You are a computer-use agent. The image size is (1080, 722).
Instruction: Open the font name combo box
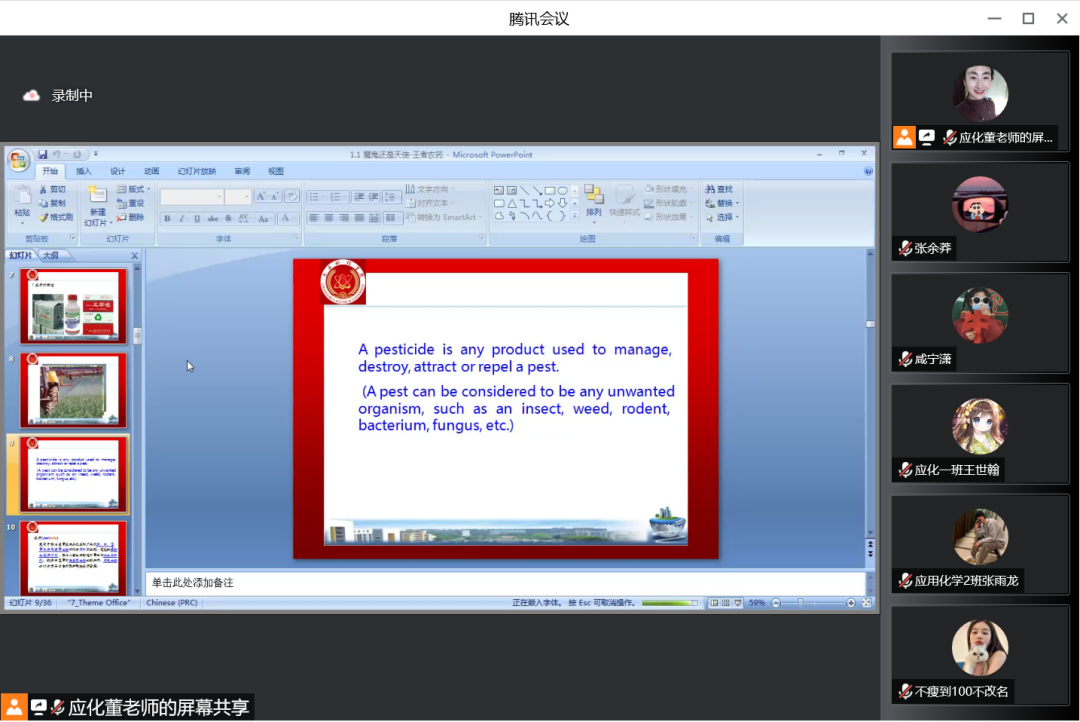click(x=190, y=197)
